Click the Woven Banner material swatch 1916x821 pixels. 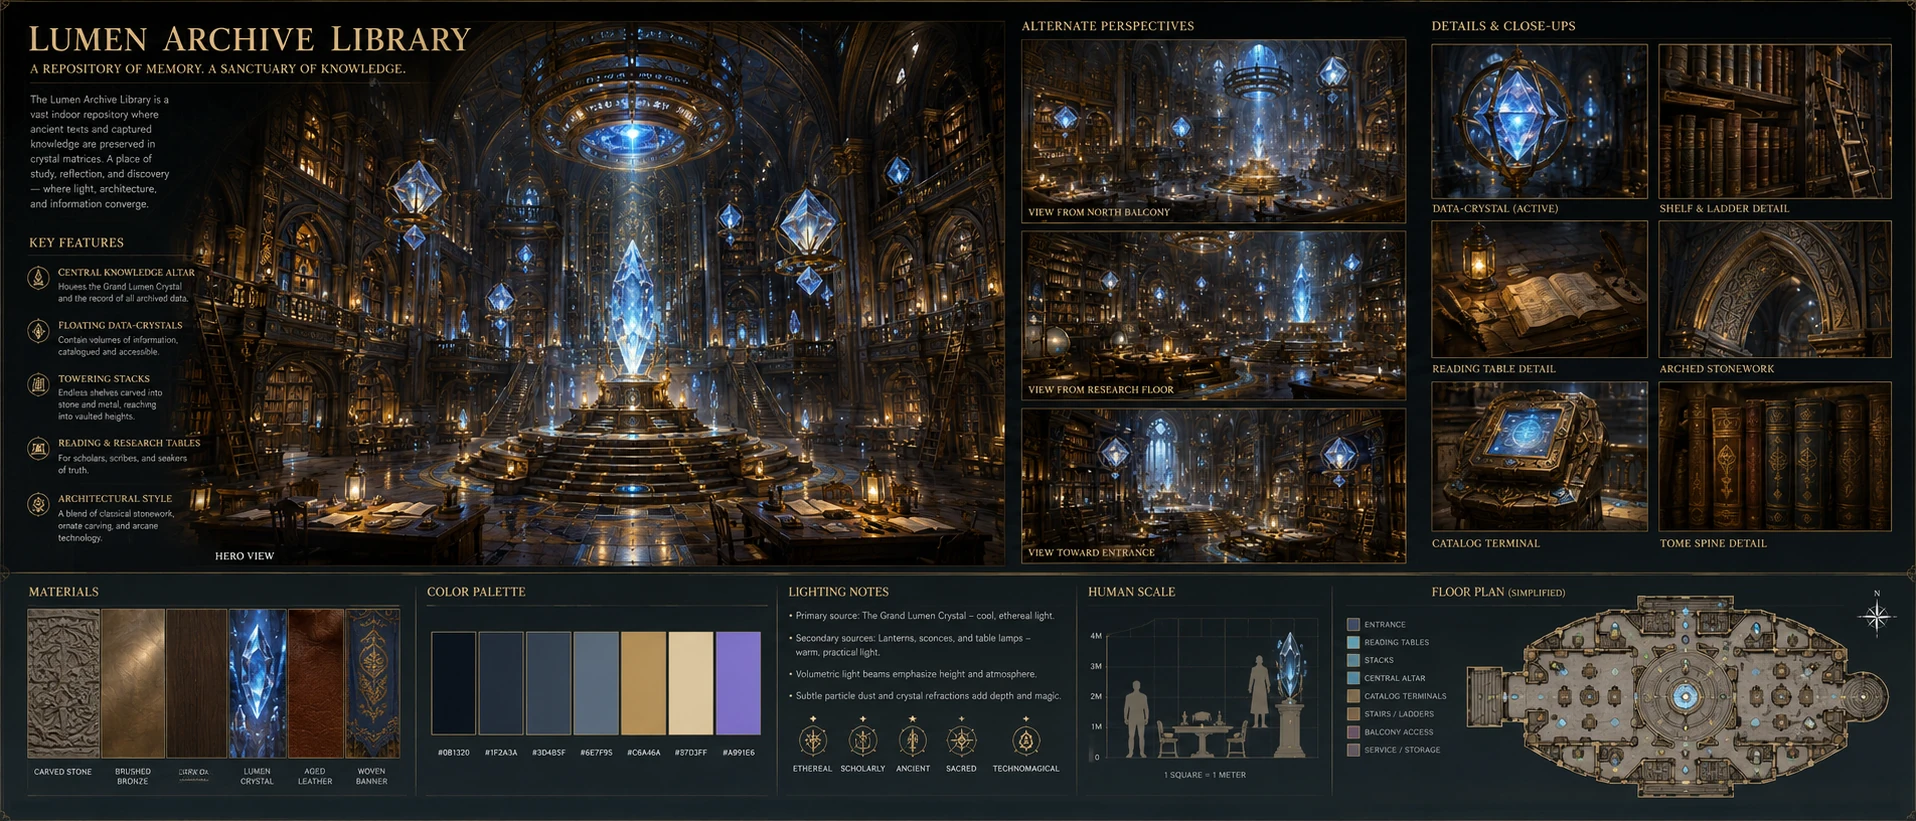(372, 683)
